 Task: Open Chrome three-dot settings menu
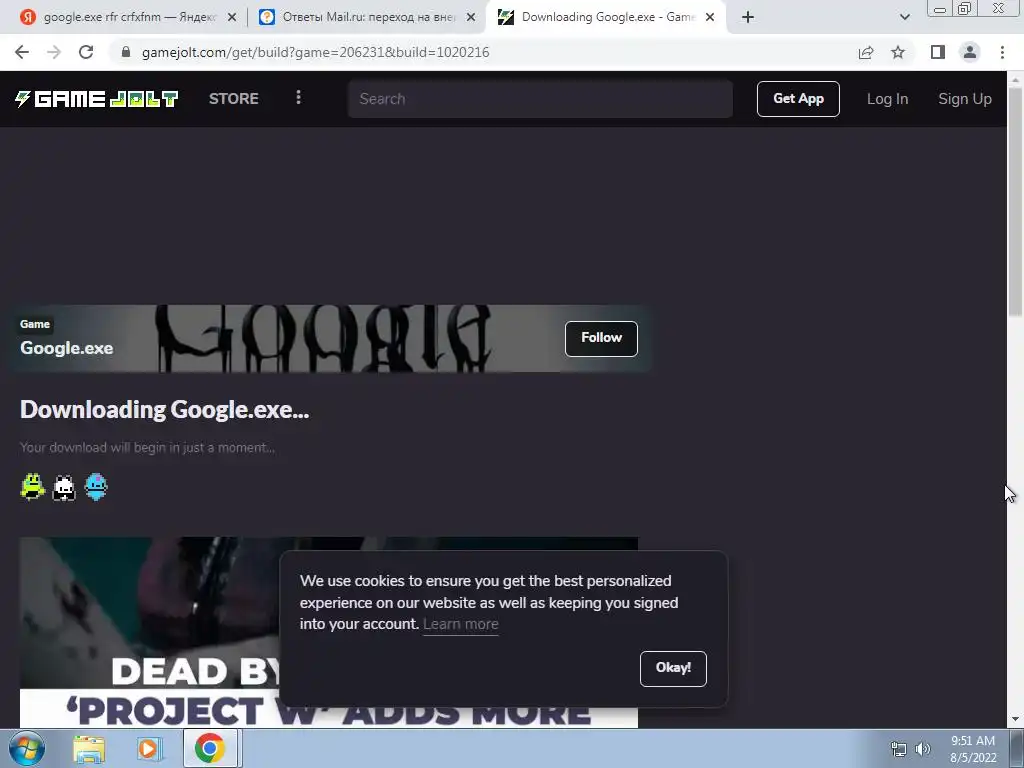pyautogui.click(x=1002, y=52)
